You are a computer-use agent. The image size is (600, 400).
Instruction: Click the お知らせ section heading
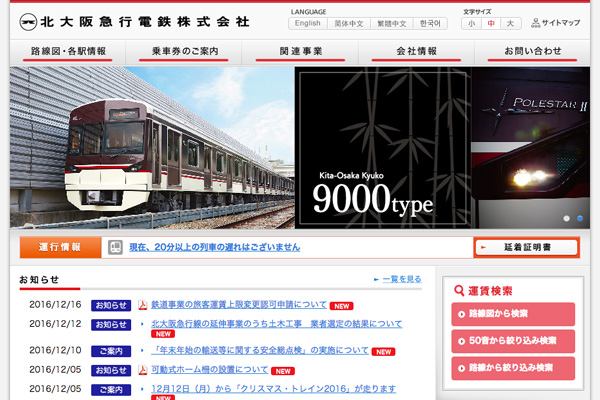coord(39,280)
